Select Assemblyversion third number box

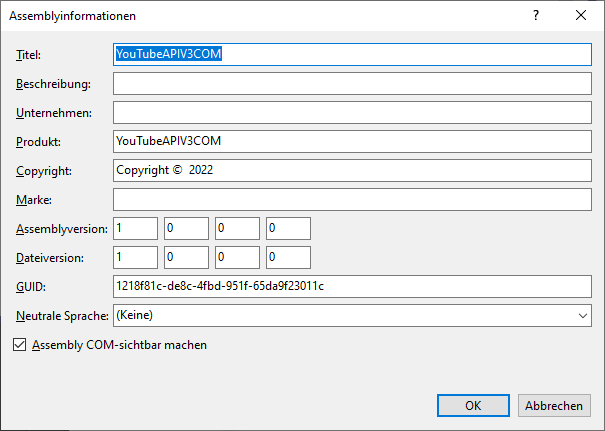(x=237, y=229)
